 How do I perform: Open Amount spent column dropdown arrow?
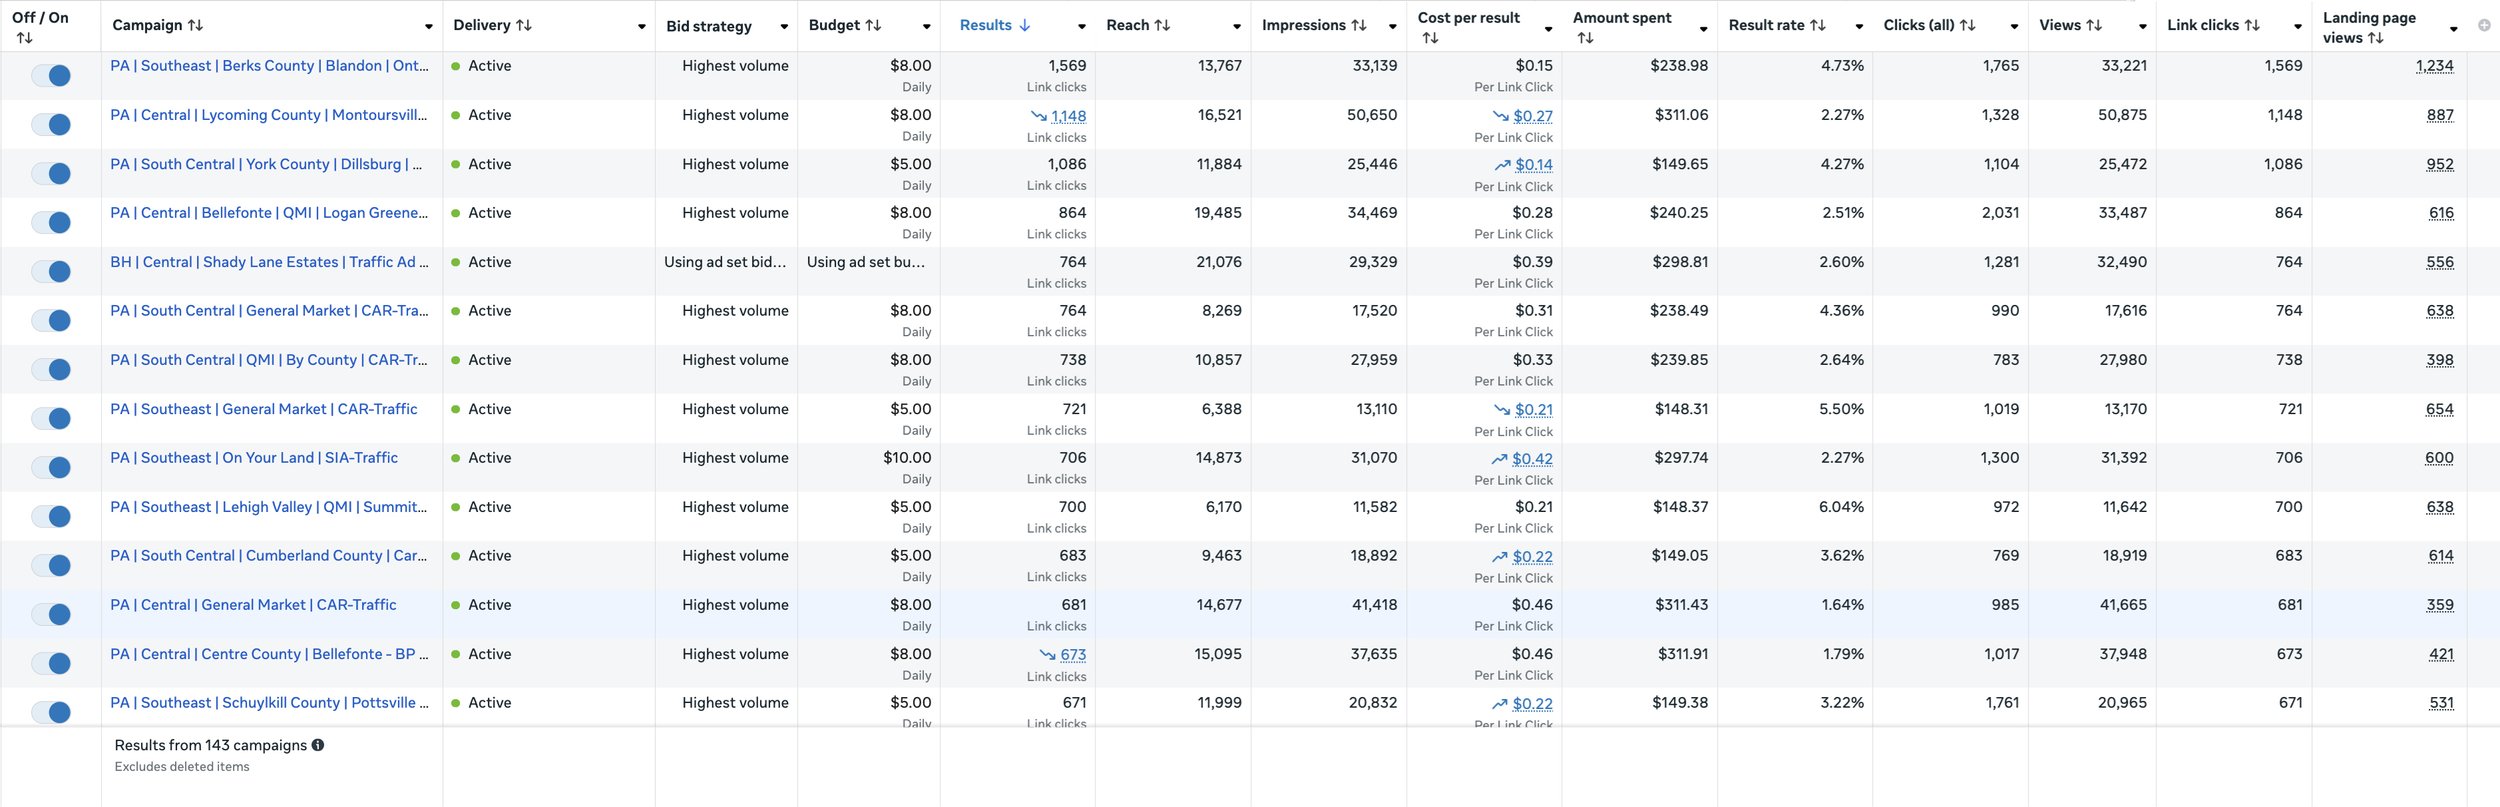click(x=1704, y=29)
